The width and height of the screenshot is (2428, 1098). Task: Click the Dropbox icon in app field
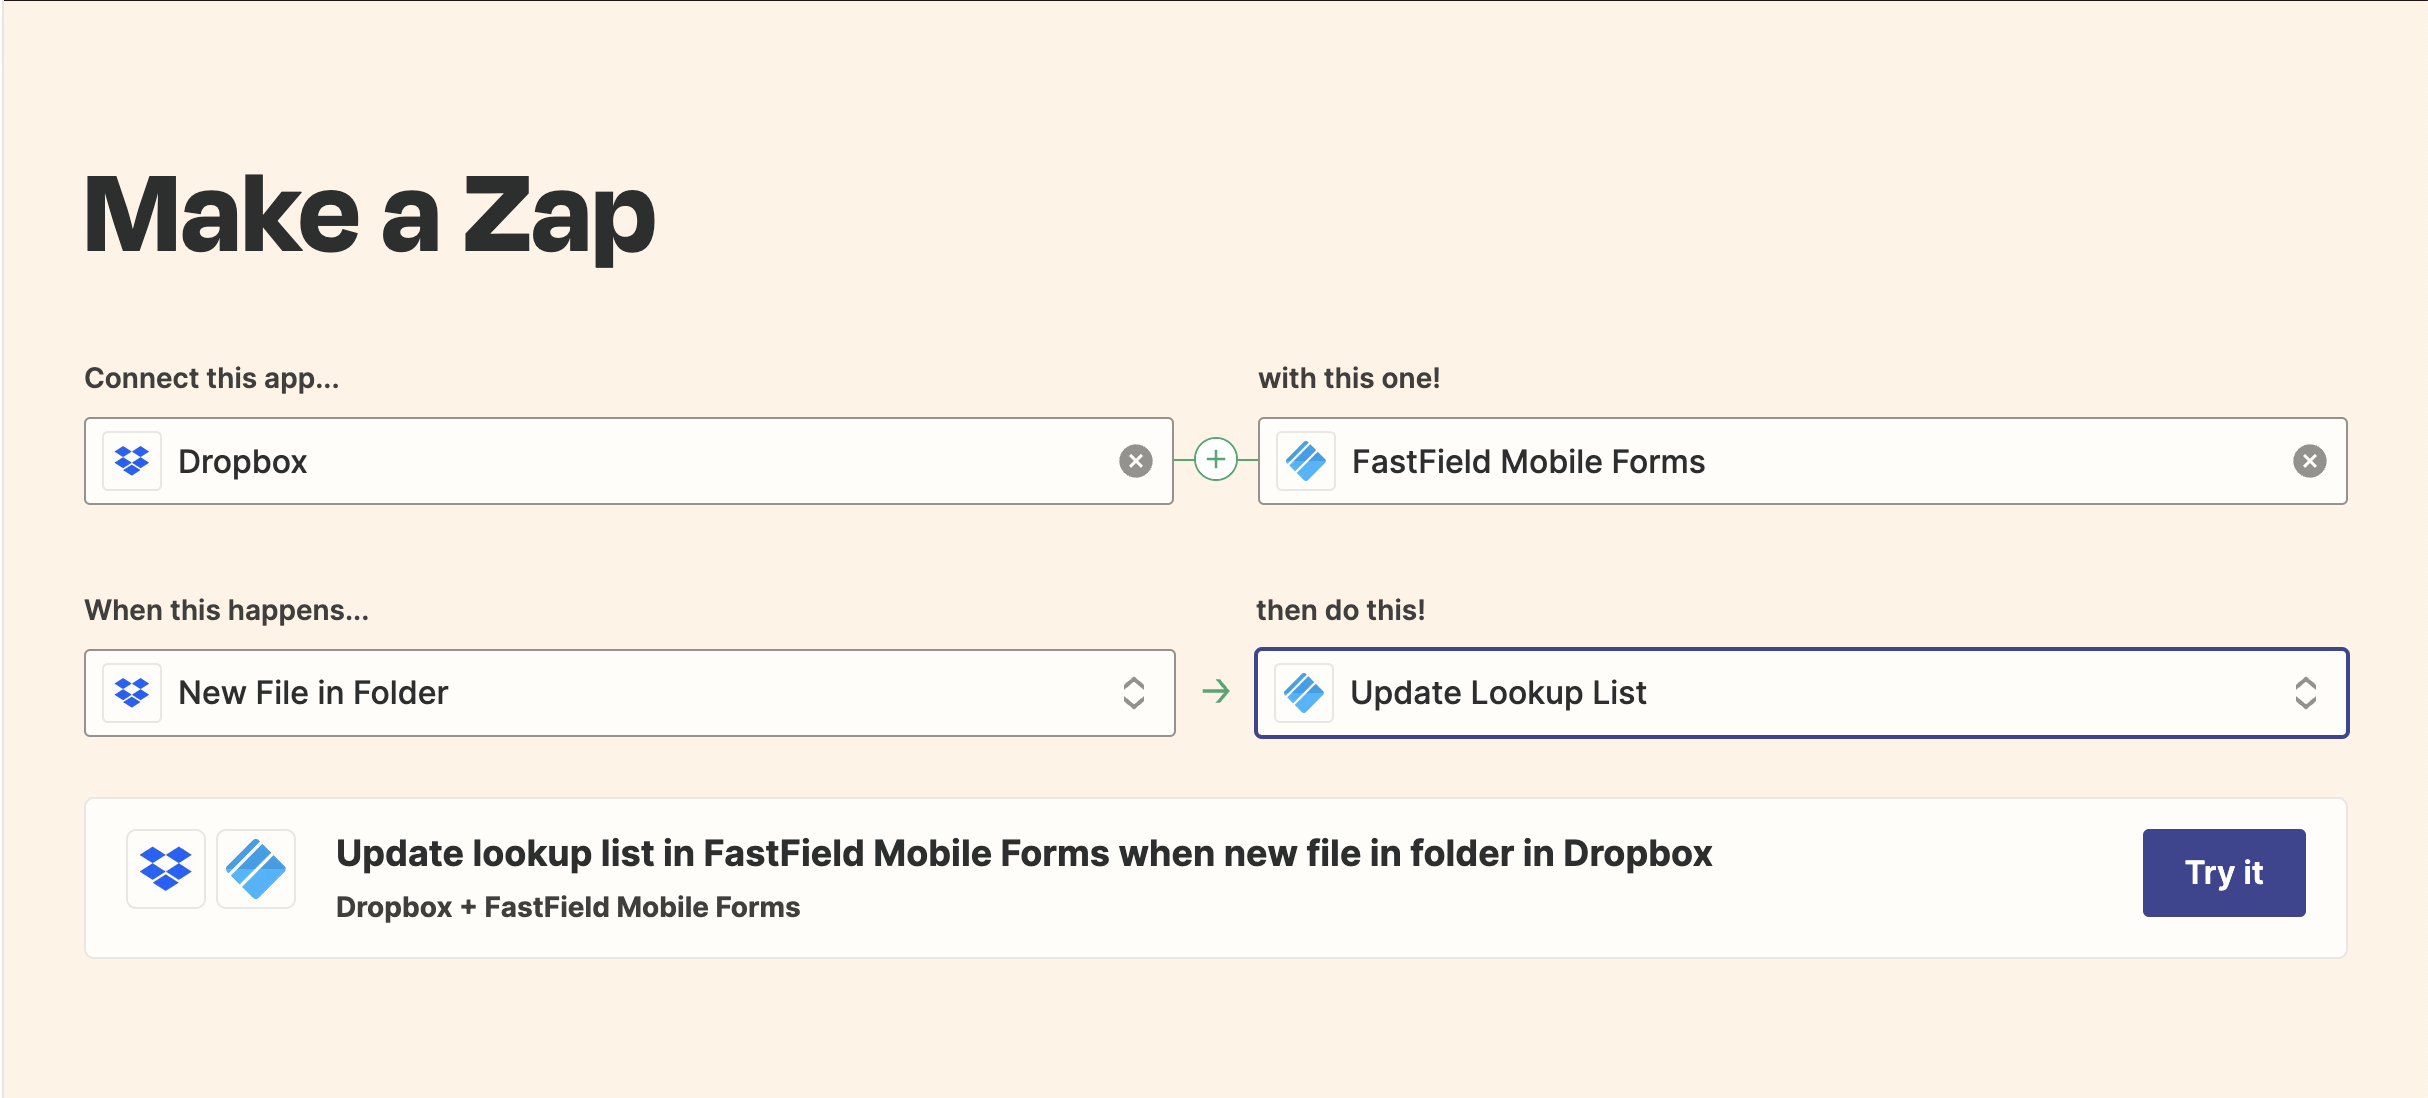[132, 461]
